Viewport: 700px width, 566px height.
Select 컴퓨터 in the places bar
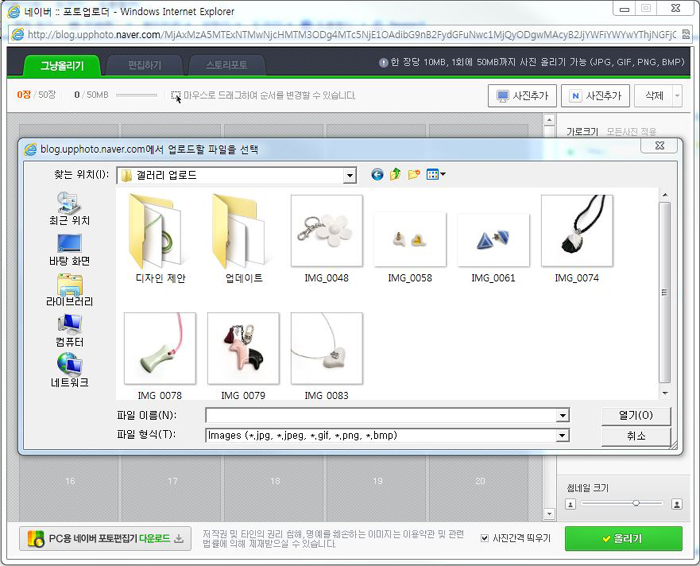point(69,331)
